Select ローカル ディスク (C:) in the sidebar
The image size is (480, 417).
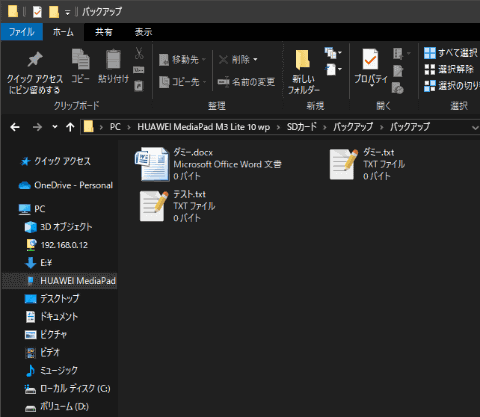tap(67, 388)
